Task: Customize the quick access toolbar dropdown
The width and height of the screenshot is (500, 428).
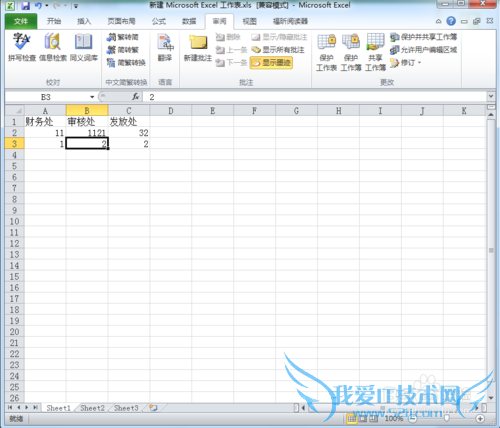Action: coord(76,6)
